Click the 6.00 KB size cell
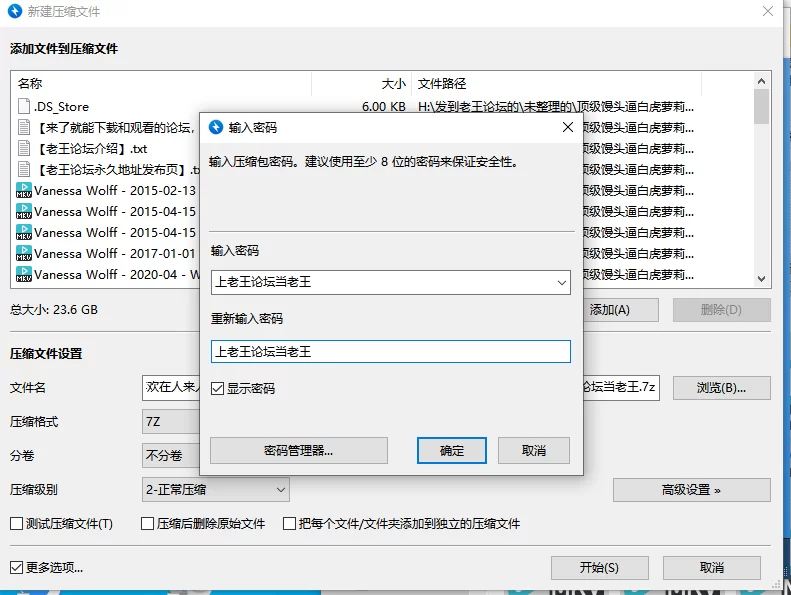Screen dimensions: 791x595 coord(383,106)
